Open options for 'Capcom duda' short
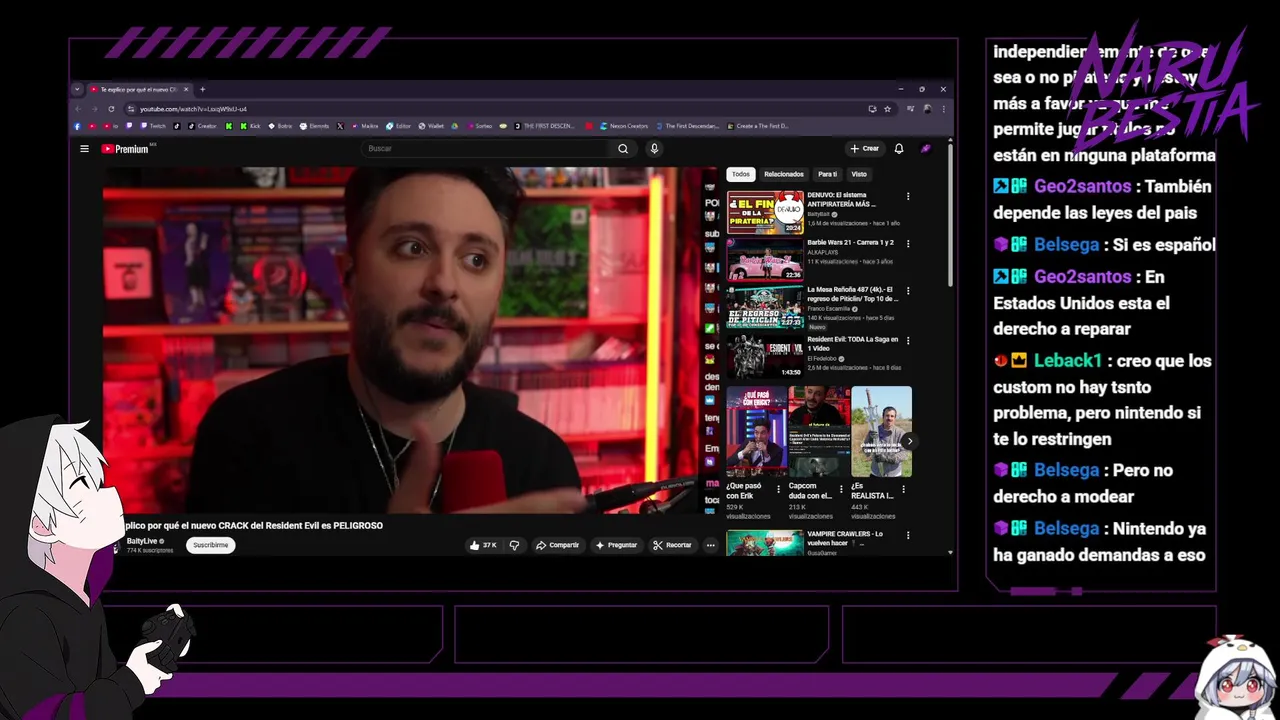This screenshot has width=1280, height=720. (841, 490)
